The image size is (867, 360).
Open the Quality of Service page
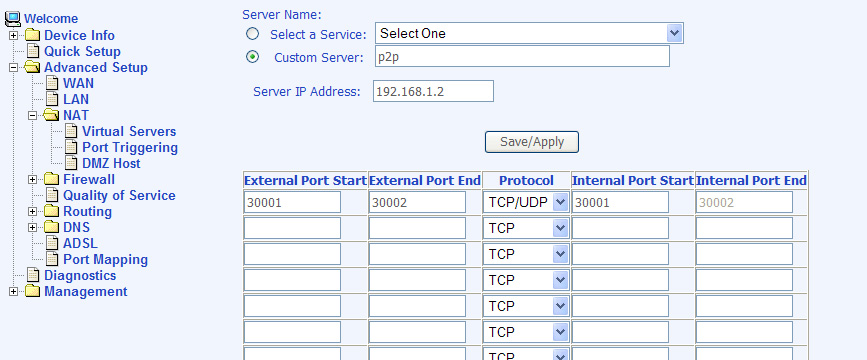coord(119,196)
